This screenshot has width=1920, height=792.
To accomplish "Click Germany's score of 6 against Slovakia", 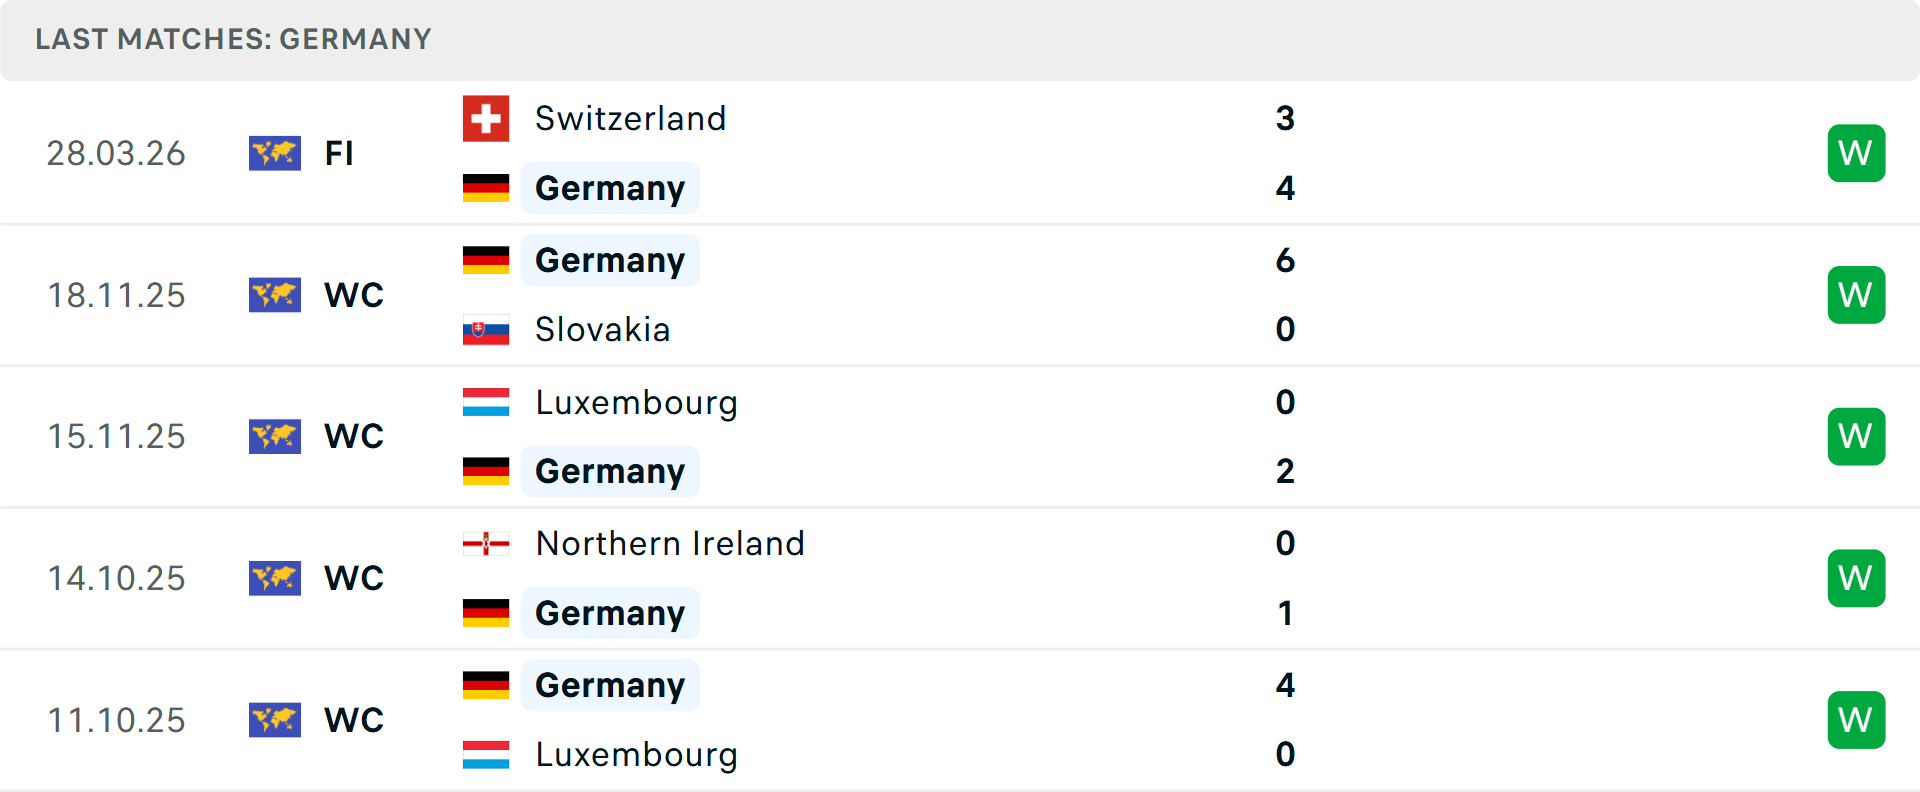I will click(1285, 260).
